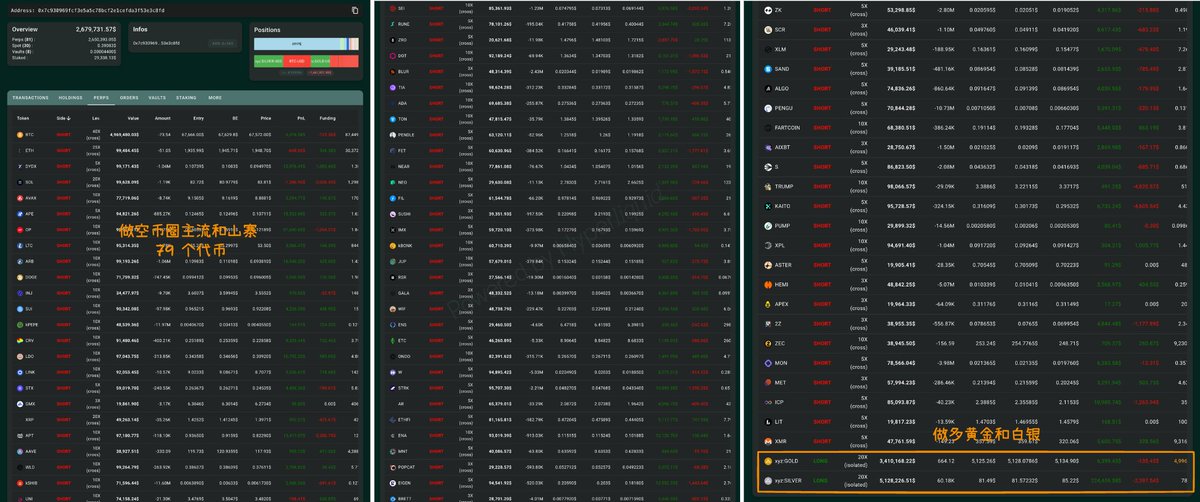The height and width of the screenshot is (502, 1200).
Task: Open the Holdings tab
Action: tap(71, 98)
